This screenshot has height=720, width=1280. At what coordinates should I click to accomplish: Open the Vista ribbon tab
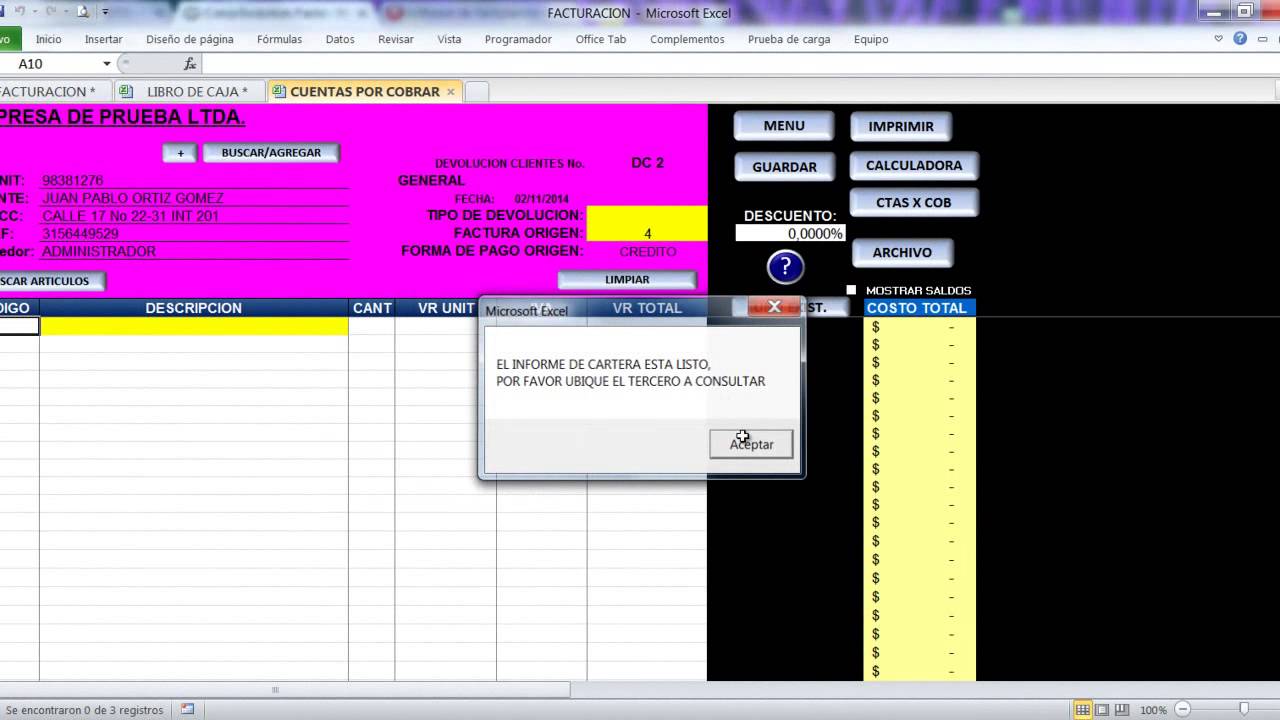[449, 39]
